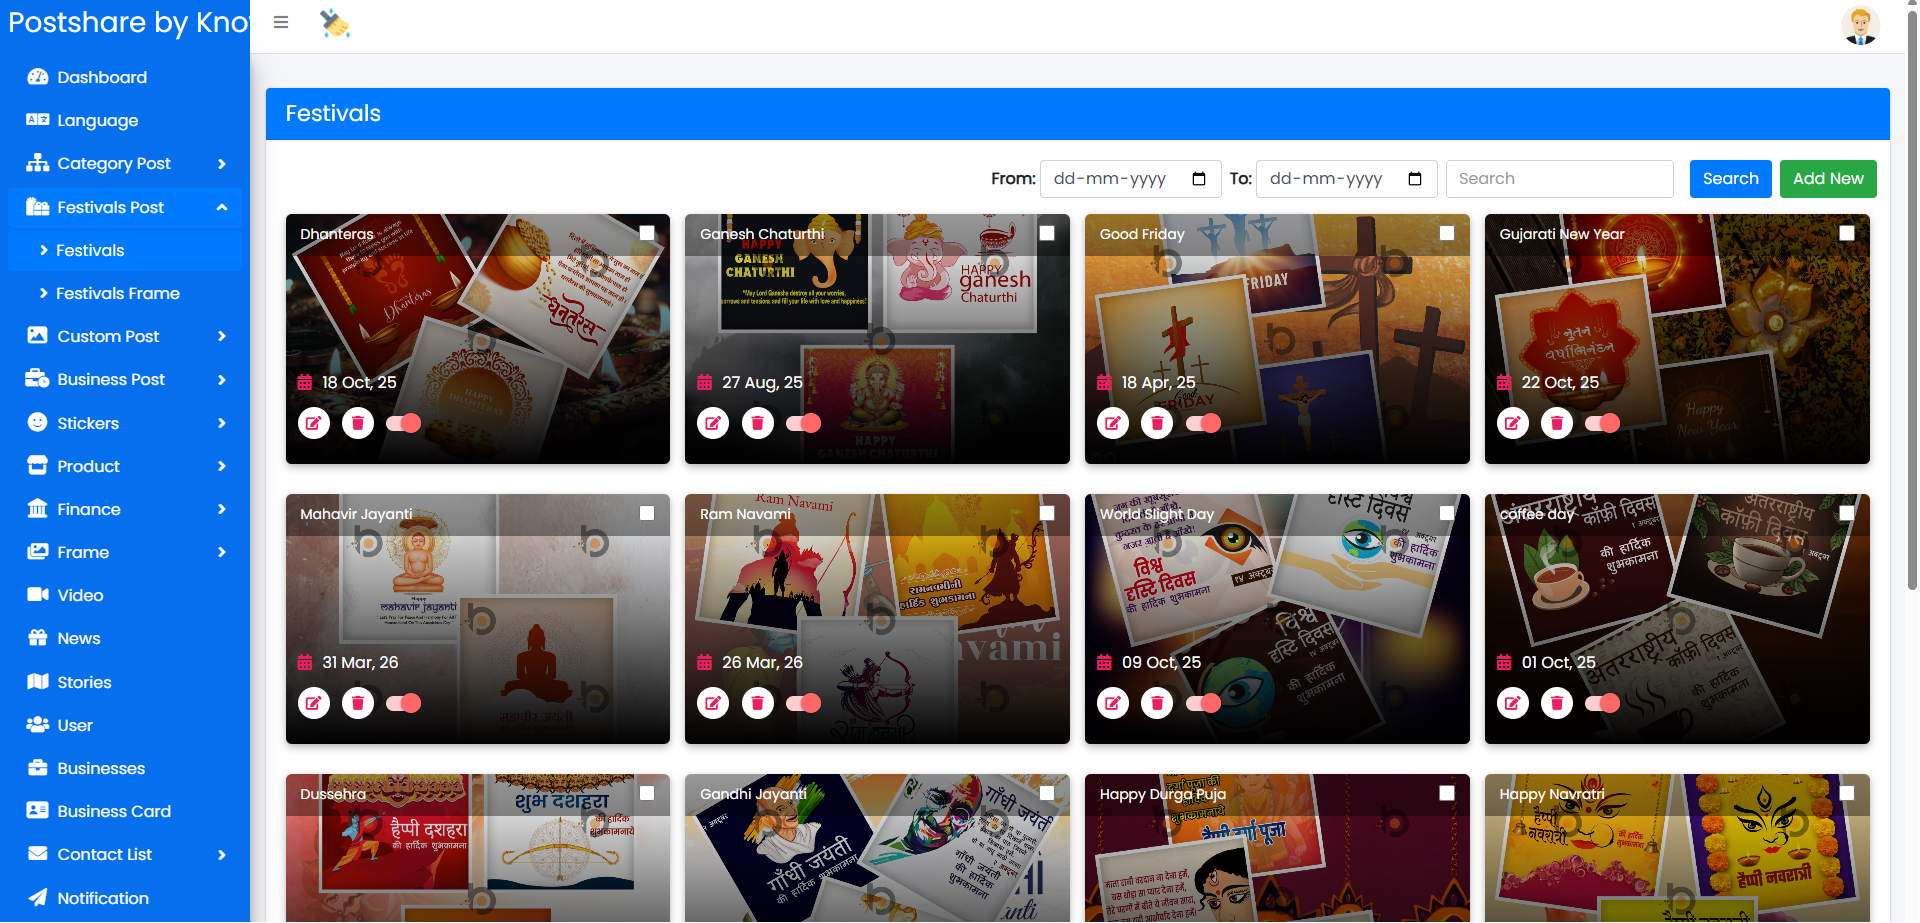Image resolution: width=1920 pixels, height=923 pixels.
Task: Toggle Dhanteras status switch
Action: pos(404,423)
